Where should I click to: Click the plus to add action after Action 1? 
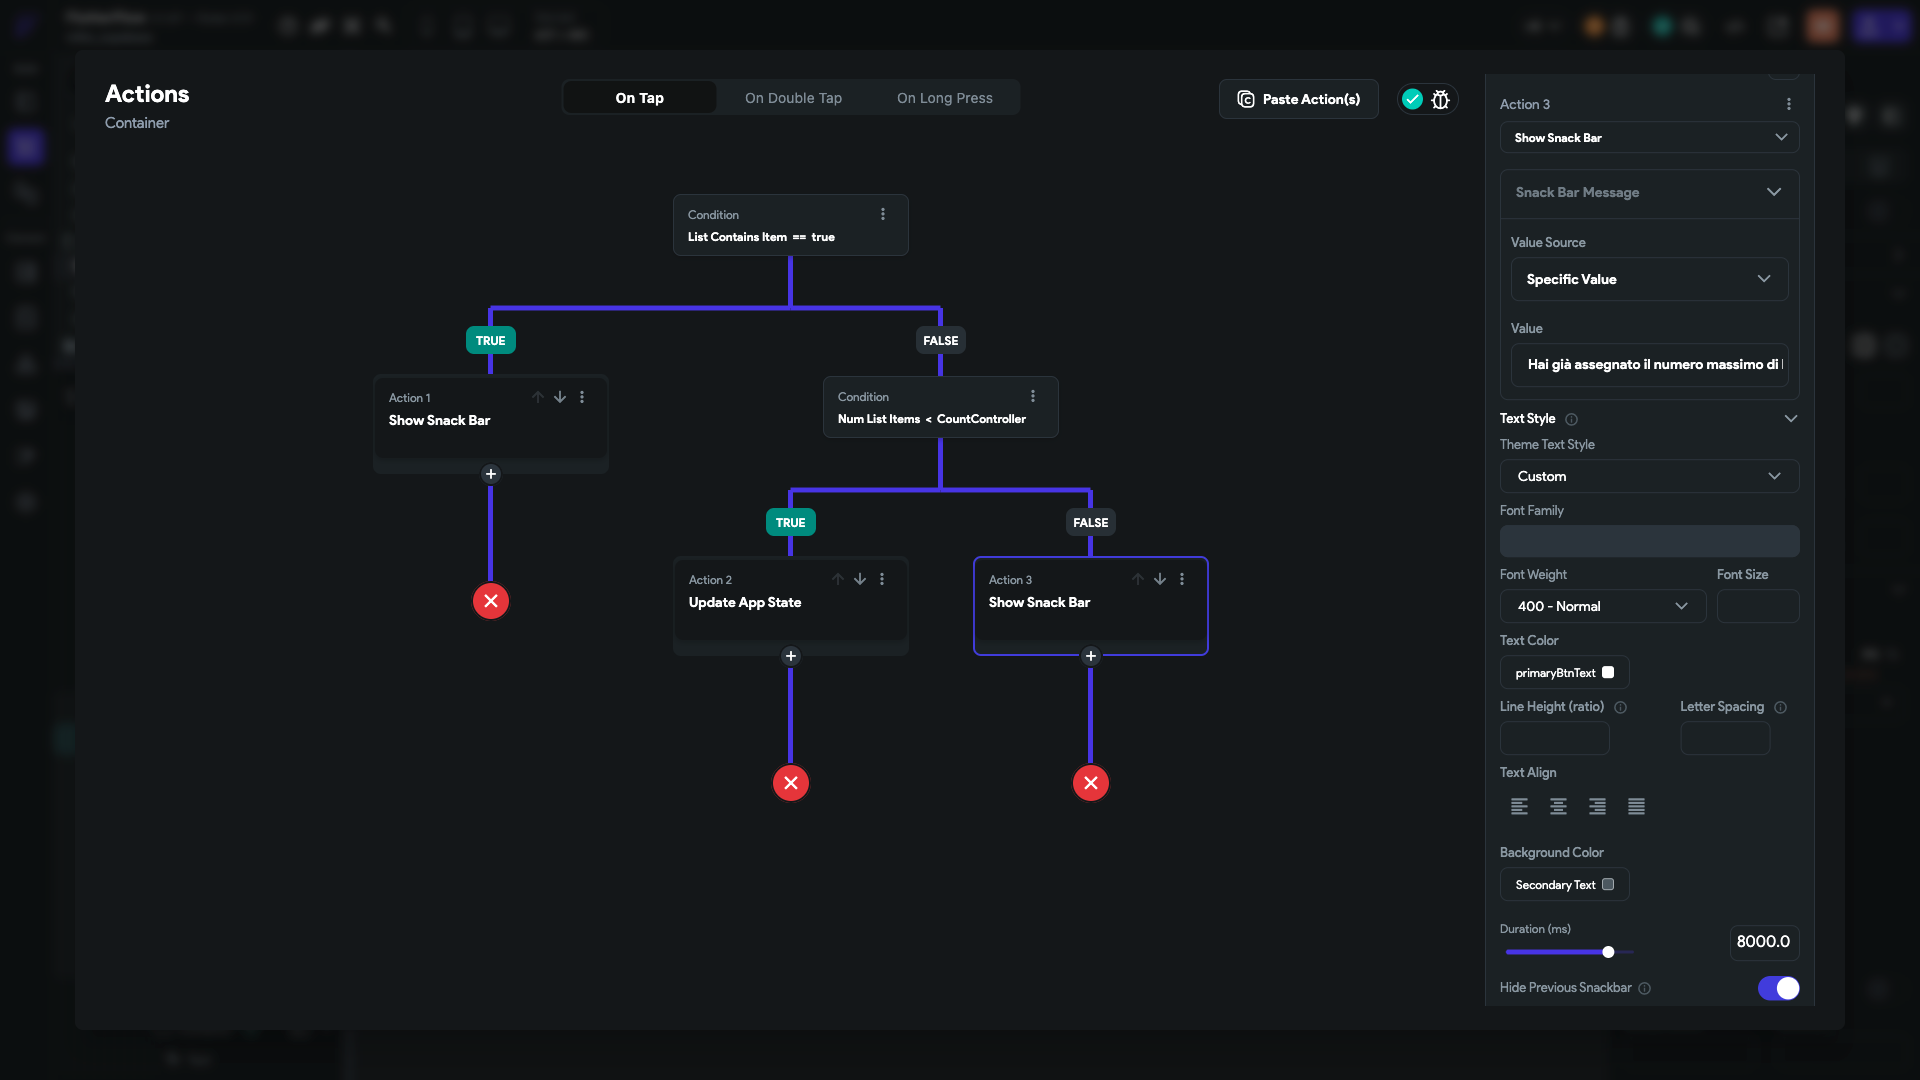click(x=491, y=474)
